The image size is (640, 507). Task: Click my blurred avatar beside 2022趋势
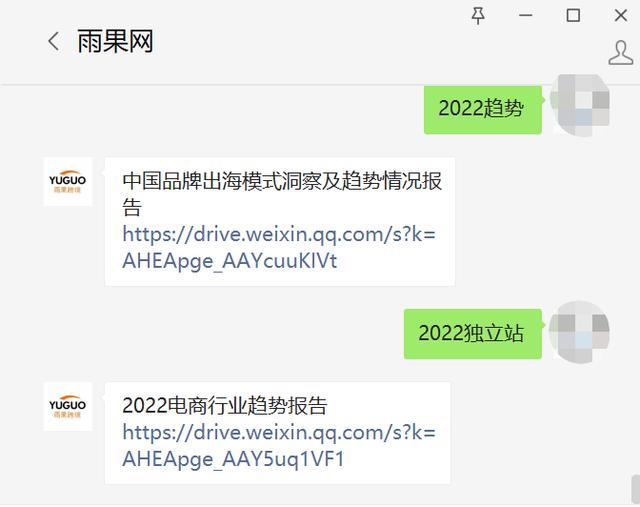pos(580,106)
